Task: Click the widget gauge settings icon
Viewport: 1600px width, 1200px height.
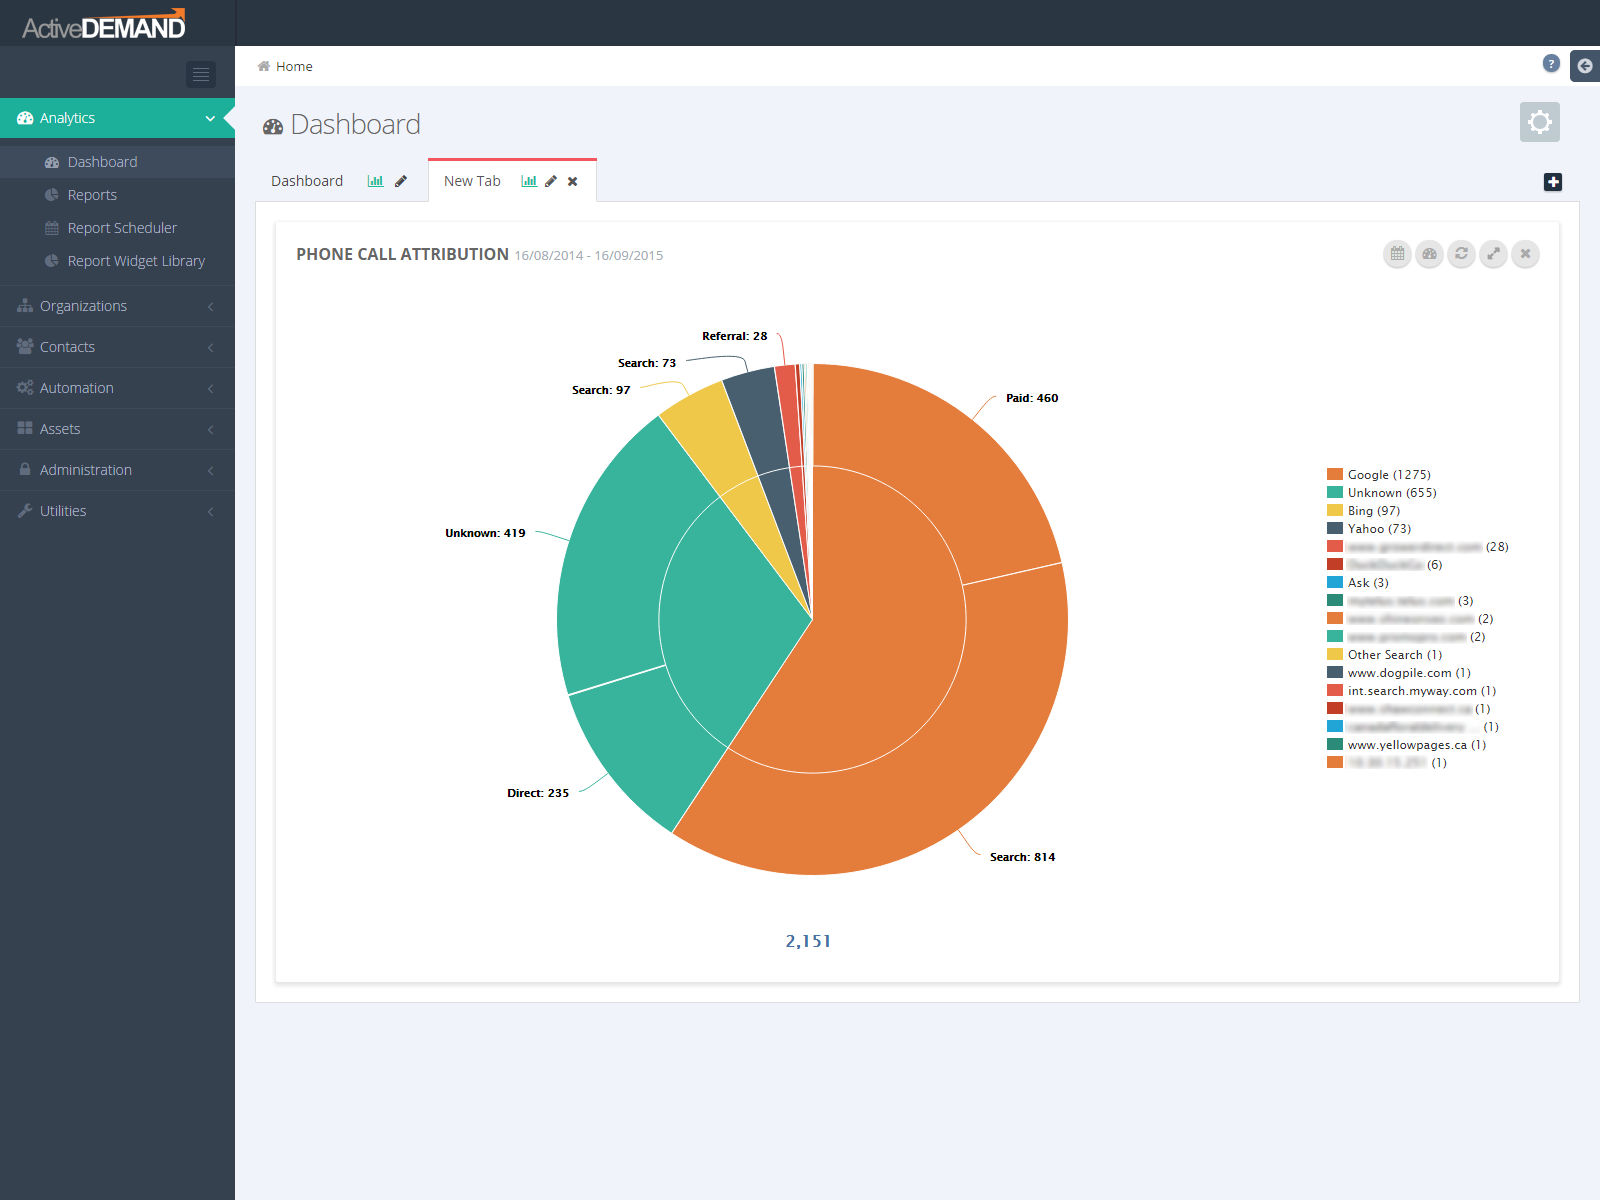Action: click(1429, 254)
